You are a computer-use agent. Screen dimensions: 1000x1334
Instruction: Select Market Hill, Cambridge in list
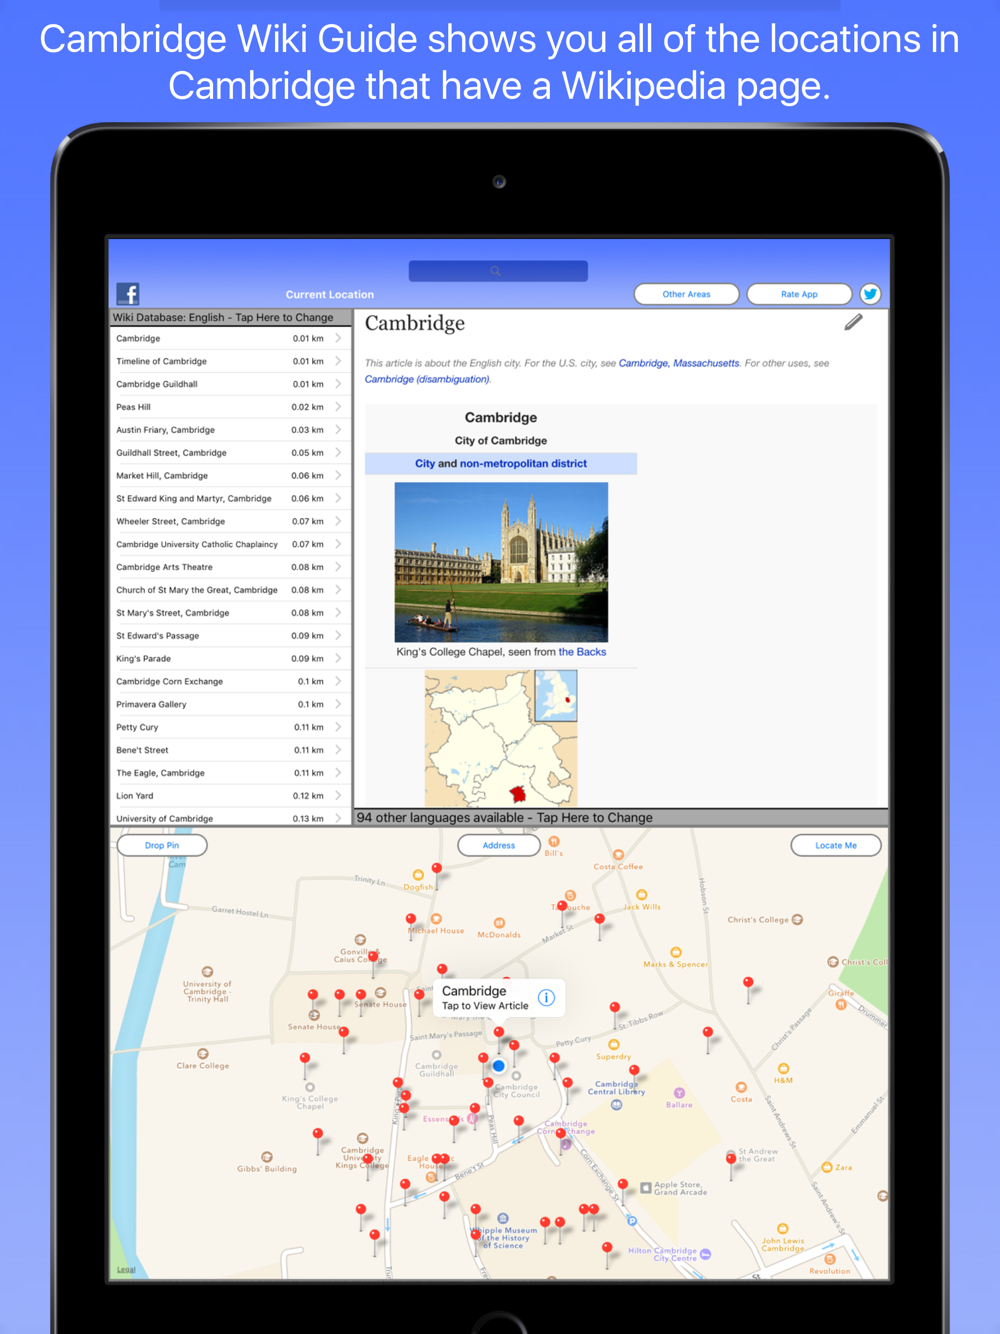(x=229, y=476)
